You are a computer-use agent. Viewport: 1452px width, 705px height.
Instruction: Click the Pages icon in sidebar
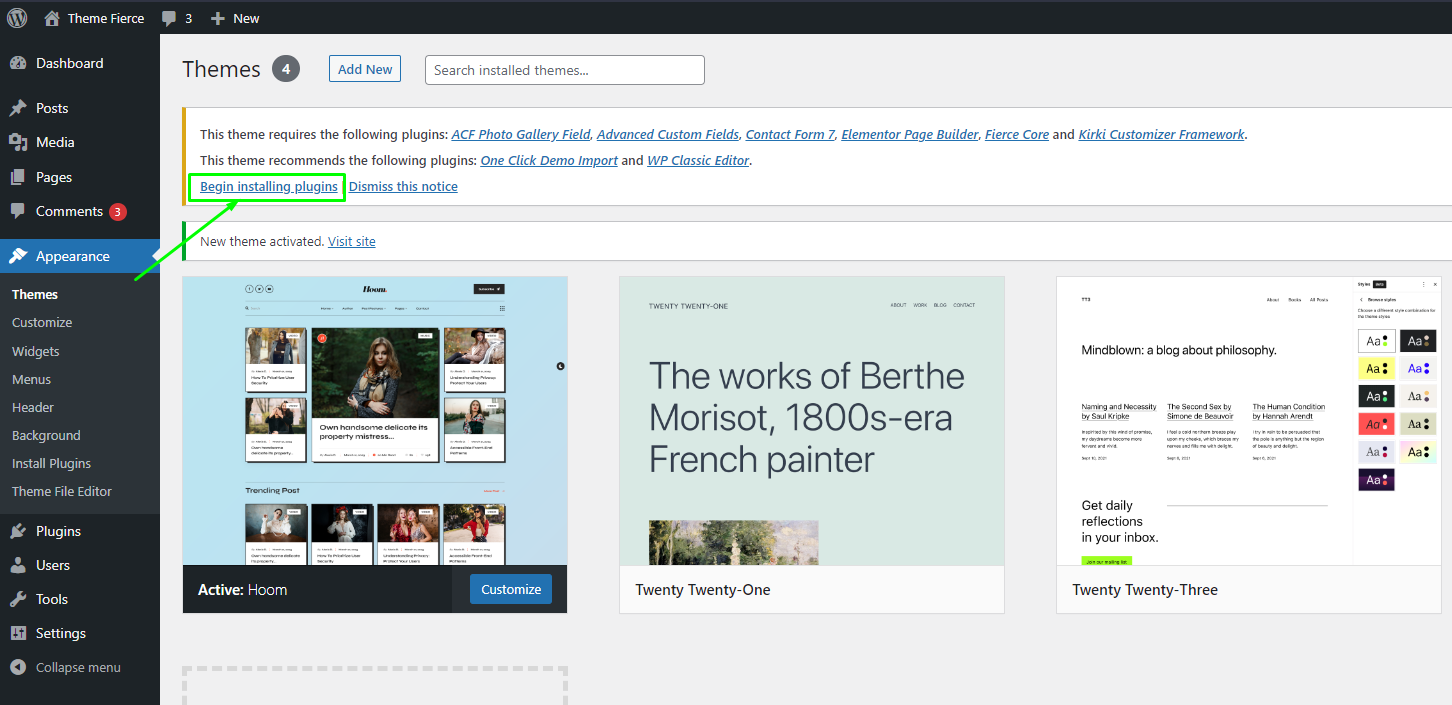(x=18, y=177)
